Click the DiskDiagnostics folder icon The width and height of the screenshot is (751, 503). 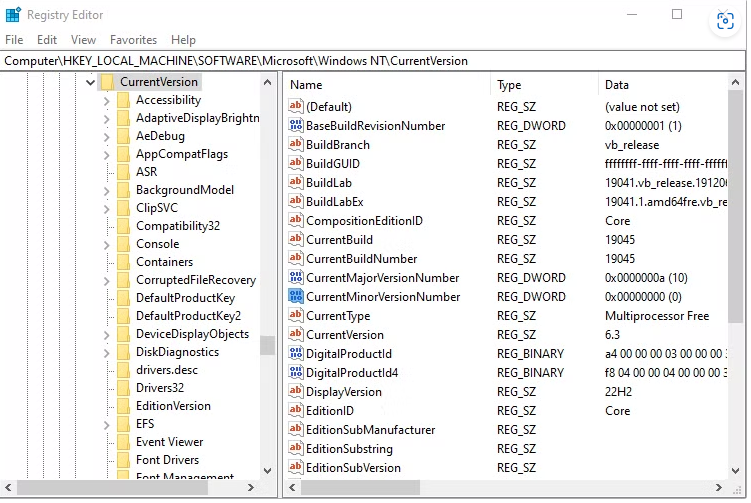124,352
